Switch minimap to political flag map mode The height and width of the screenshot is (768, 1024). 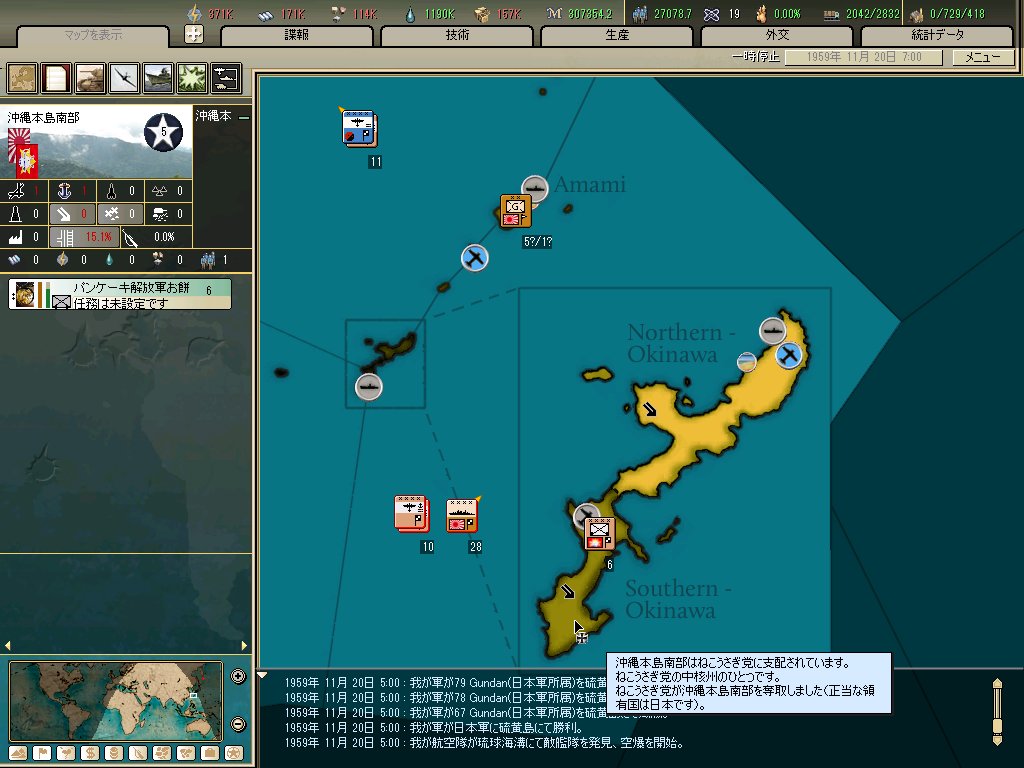point(42,753)
